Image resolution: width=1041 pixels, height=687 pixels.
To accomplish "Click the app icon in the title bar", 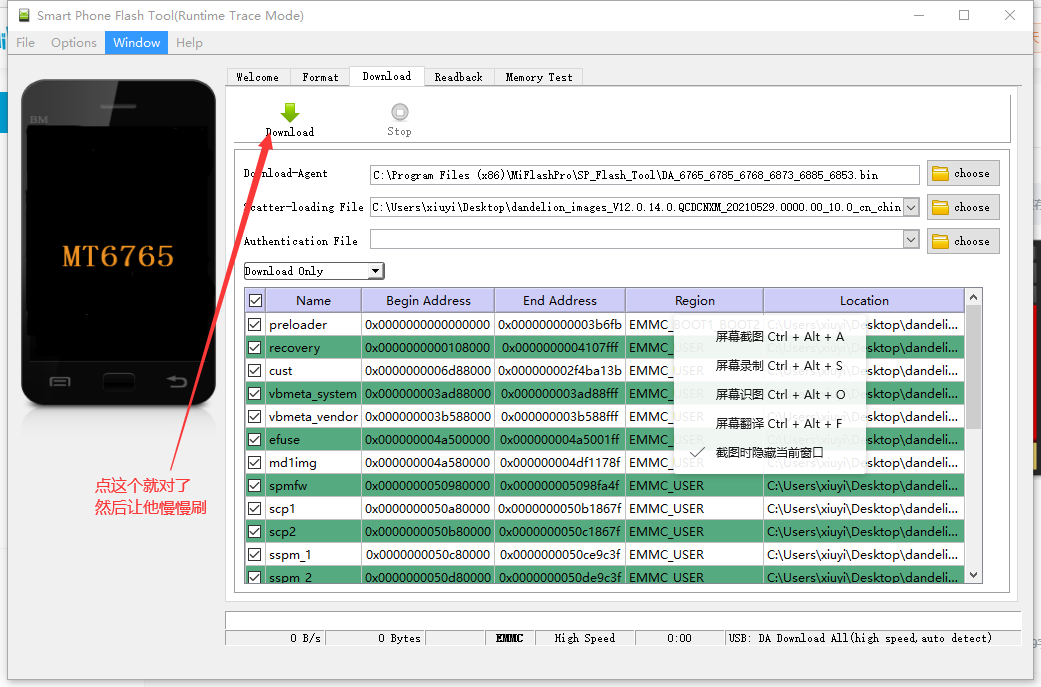I will tap(24, 15).
